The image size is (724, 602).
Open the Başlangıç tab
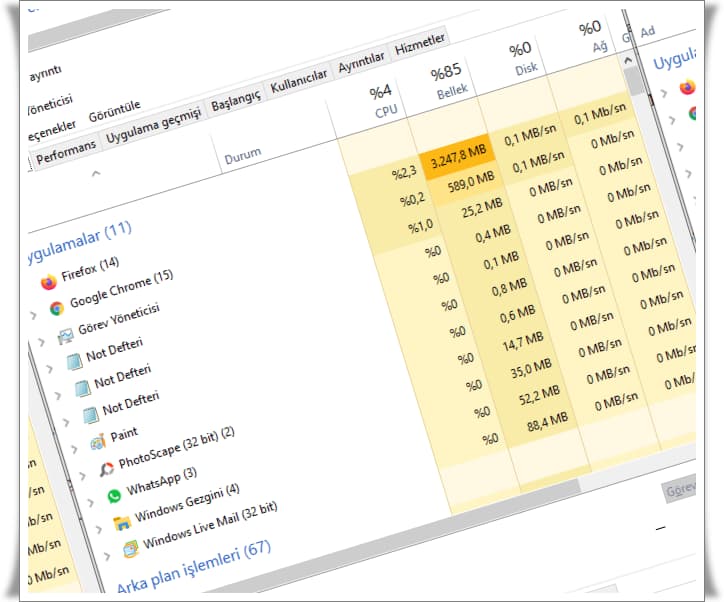(235, 101)
